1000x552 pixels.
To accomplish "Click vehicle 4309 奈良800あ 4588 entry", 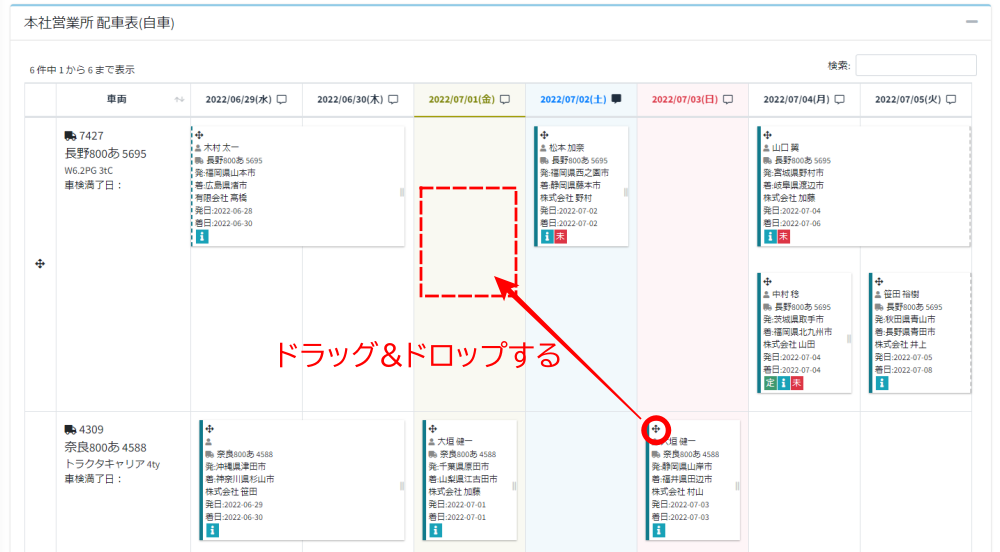I will click(x=105, y=447).
